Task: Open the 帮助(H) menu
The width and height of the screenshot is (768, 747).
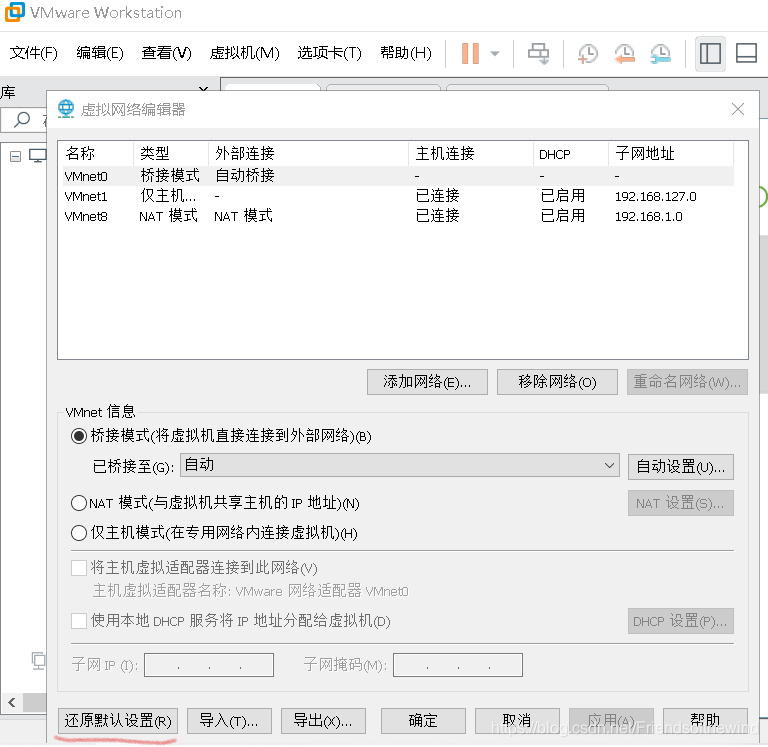Action: (406, 53)
